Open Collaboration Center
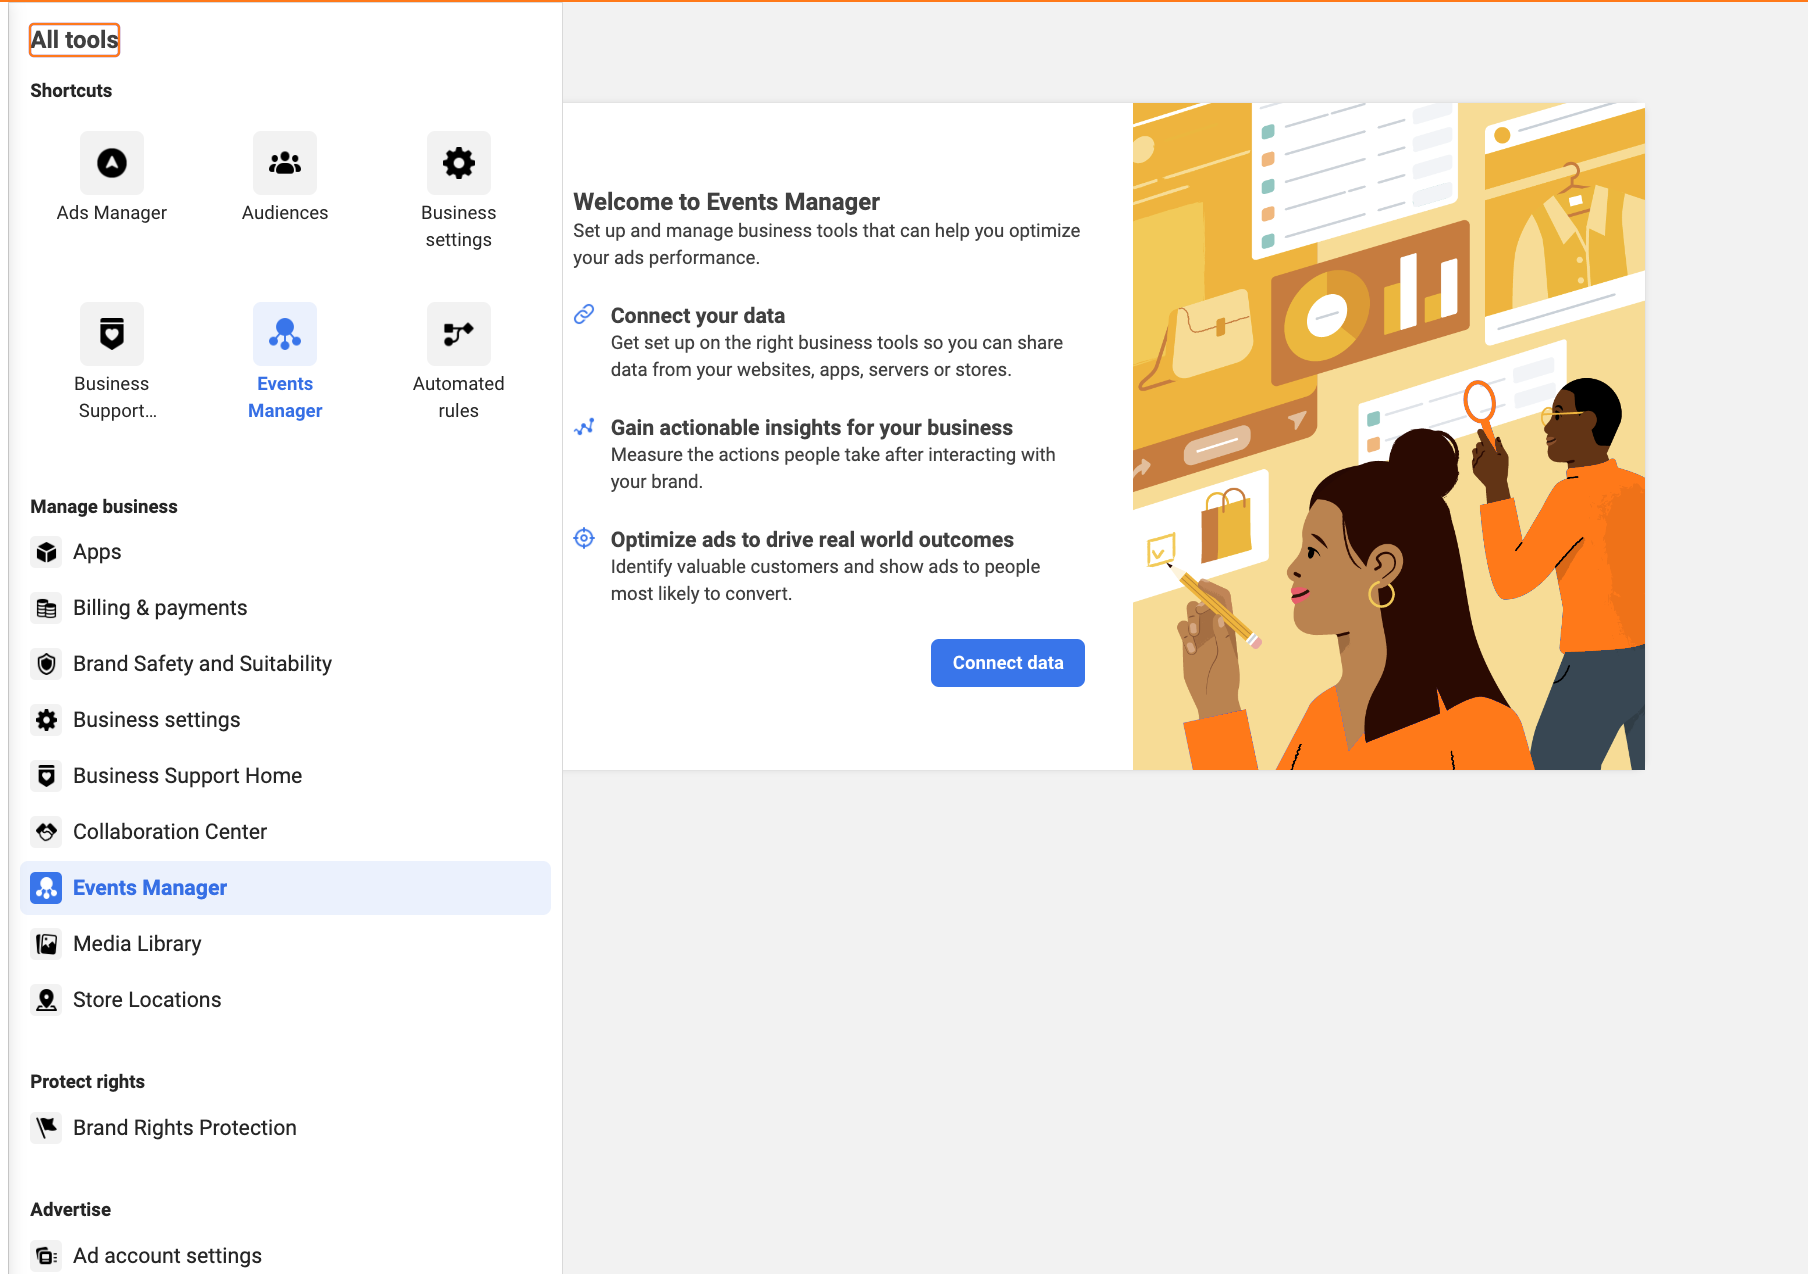The width and height of the screenshot is (1808, 1274). [285, 832]
